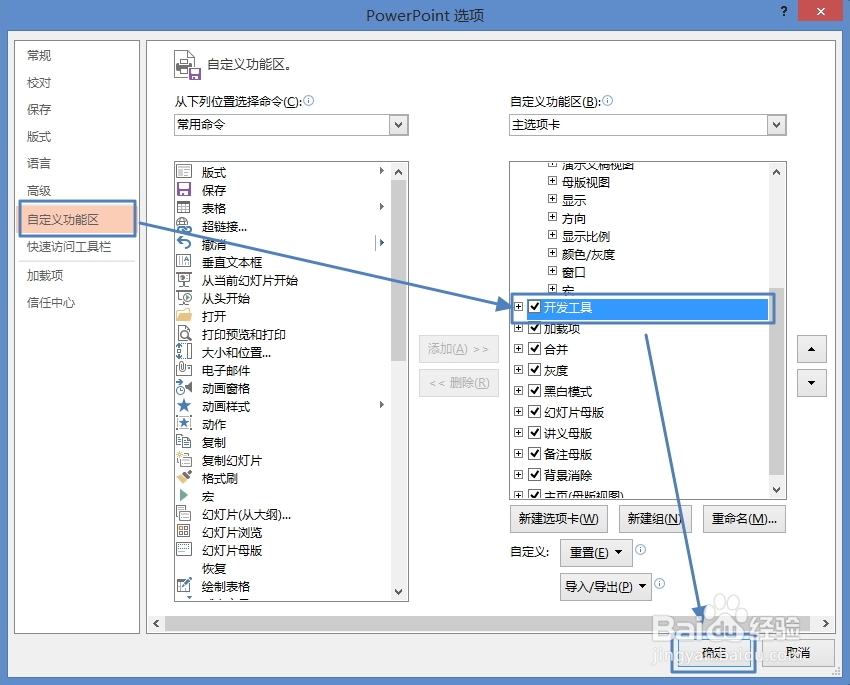Open the 重置(E) dropdown button

coord(596,553)
